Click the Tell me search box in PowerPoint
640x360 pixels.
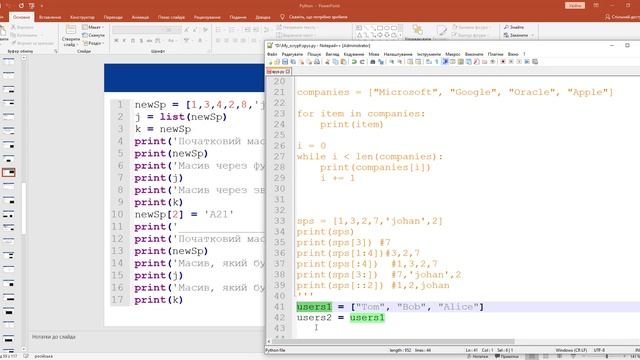pos(314,17)
